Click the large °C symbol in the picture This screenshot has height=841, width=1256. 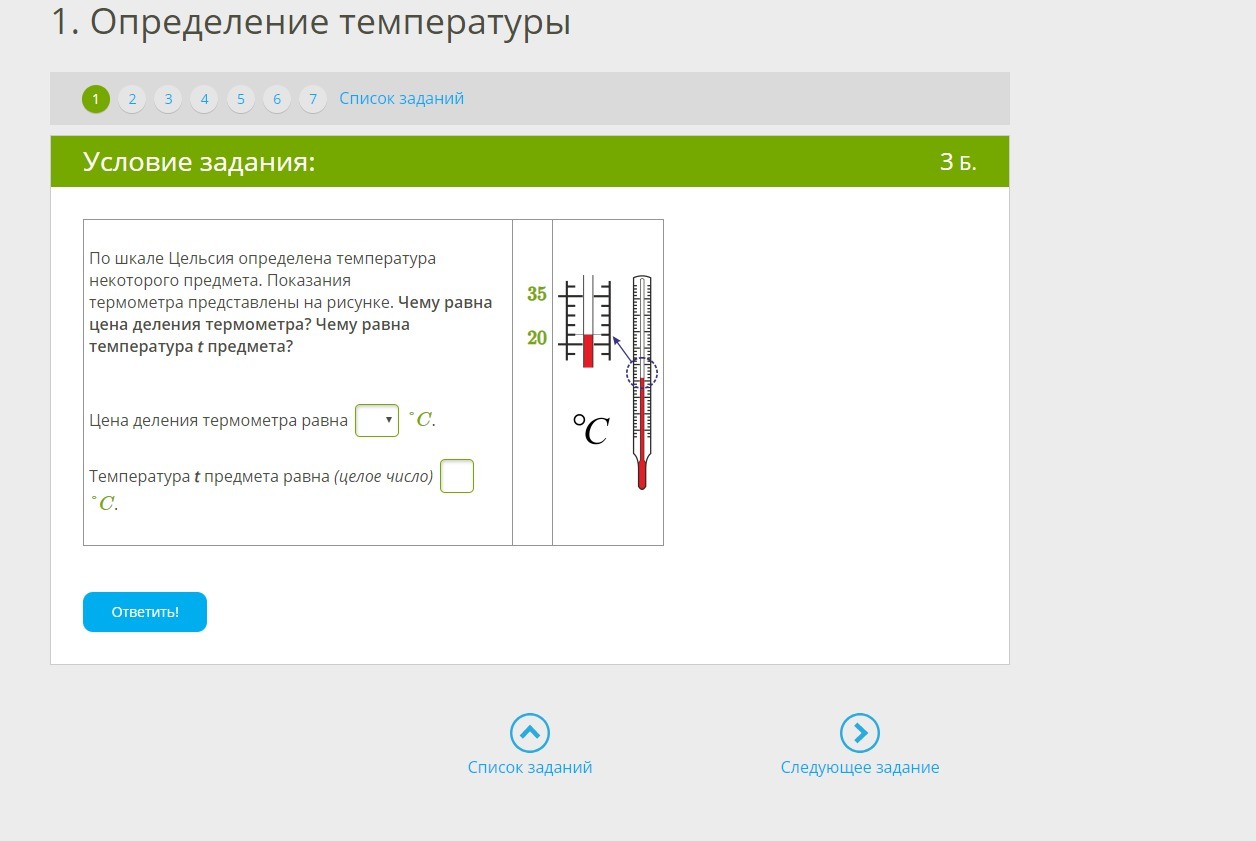591,430
